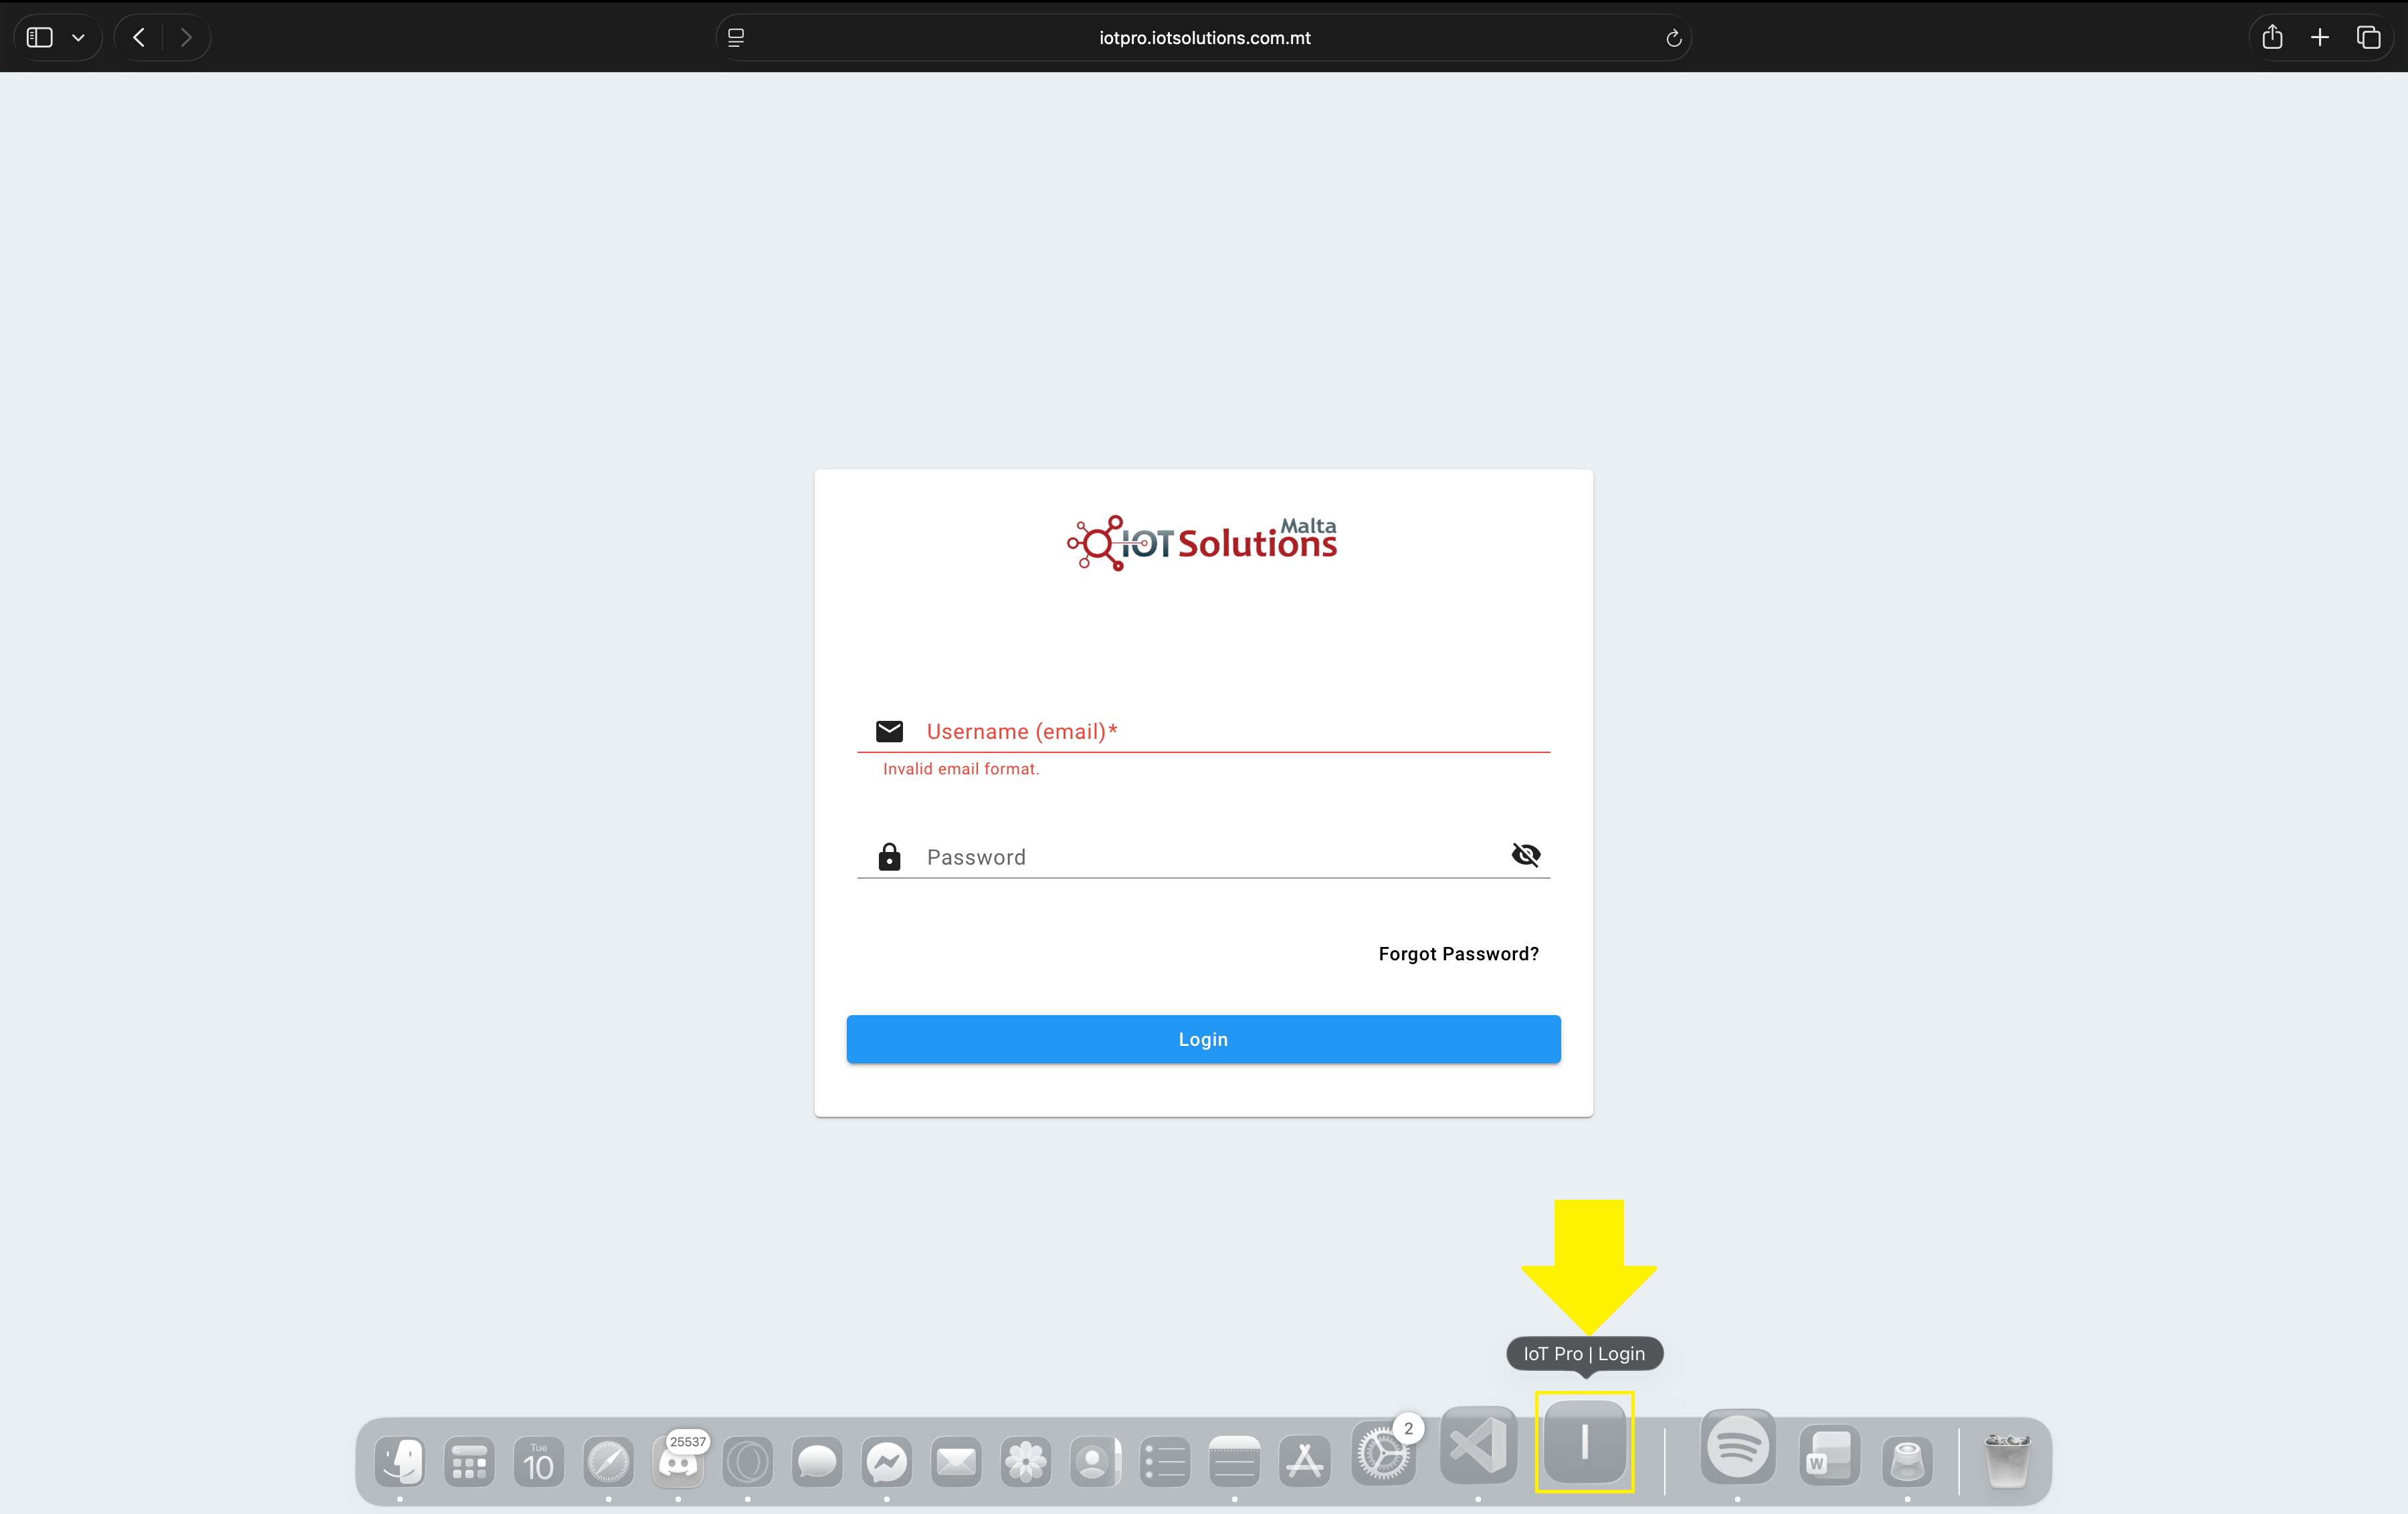This screenshot has width=2408, height=1514.
Task: Launch Visual Studio Code from the Dock
Action: coord(1478,1445)
